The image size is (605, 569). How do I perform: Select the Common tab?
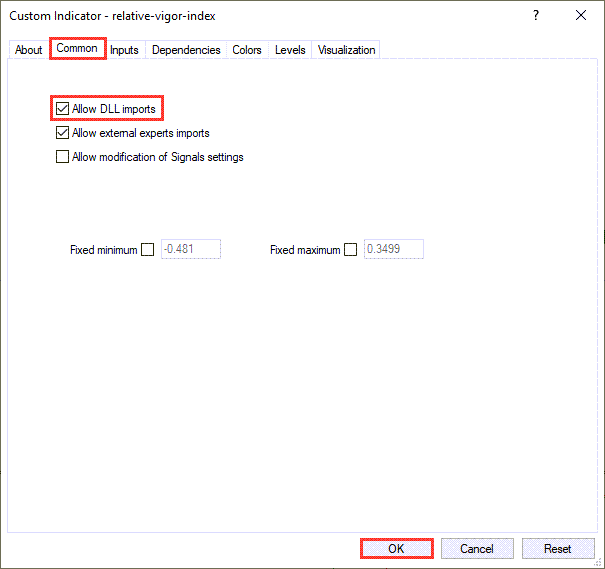coord(77,48)
